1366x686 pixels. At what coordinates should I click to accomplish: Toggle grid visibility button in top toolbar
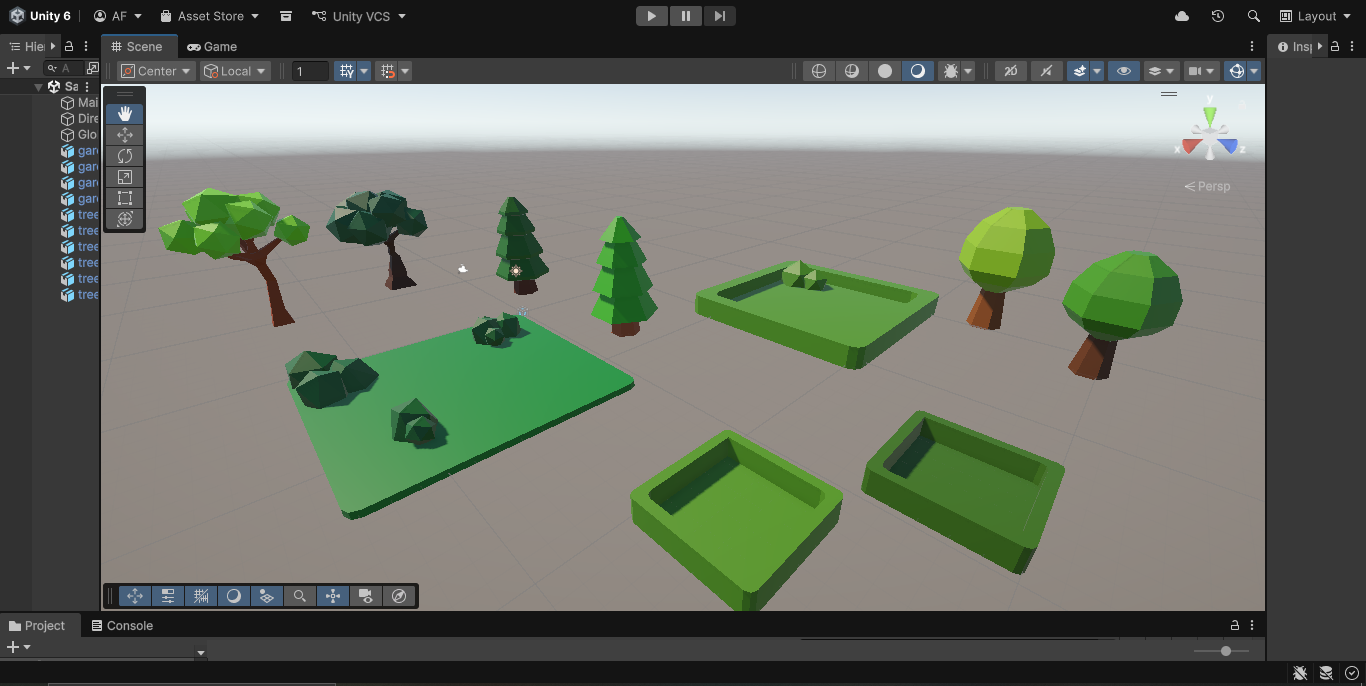pyautogui.click(x=346, y=71)
